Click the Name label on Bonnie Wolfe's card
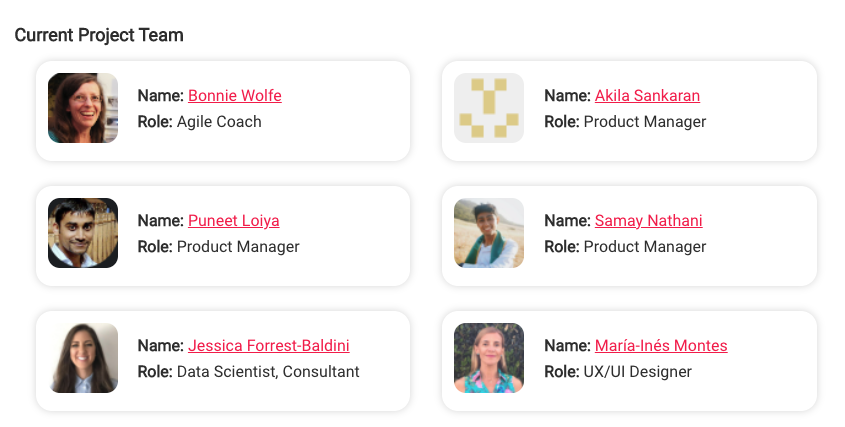 pyautogui.click(x=161, y=95)
